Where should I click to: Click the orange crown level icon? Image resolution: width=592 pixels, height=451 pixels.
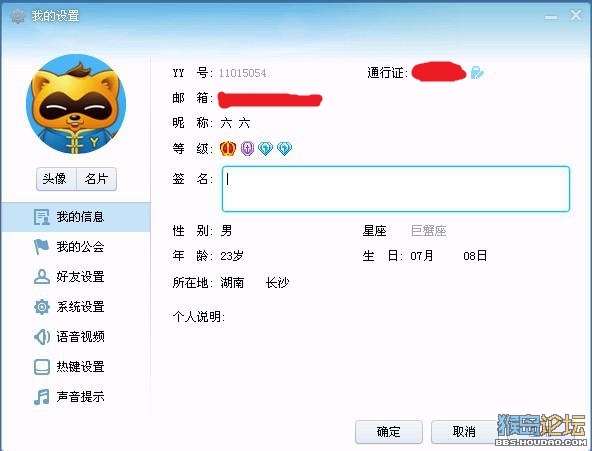point(228,148)
